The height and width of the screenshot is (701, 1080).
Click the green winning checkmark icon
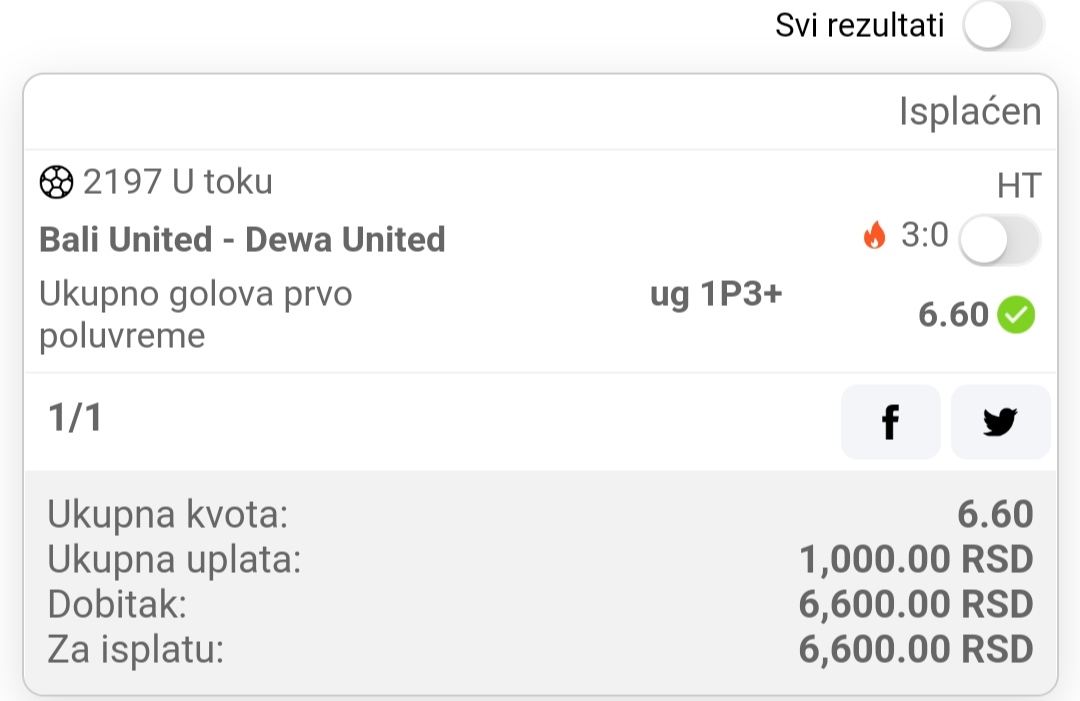point(1018,315)
